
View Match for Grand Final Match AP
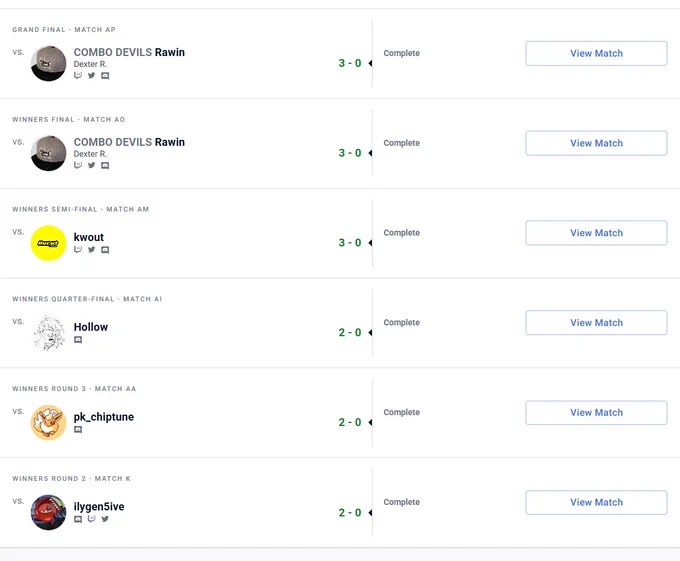point(596,53)
